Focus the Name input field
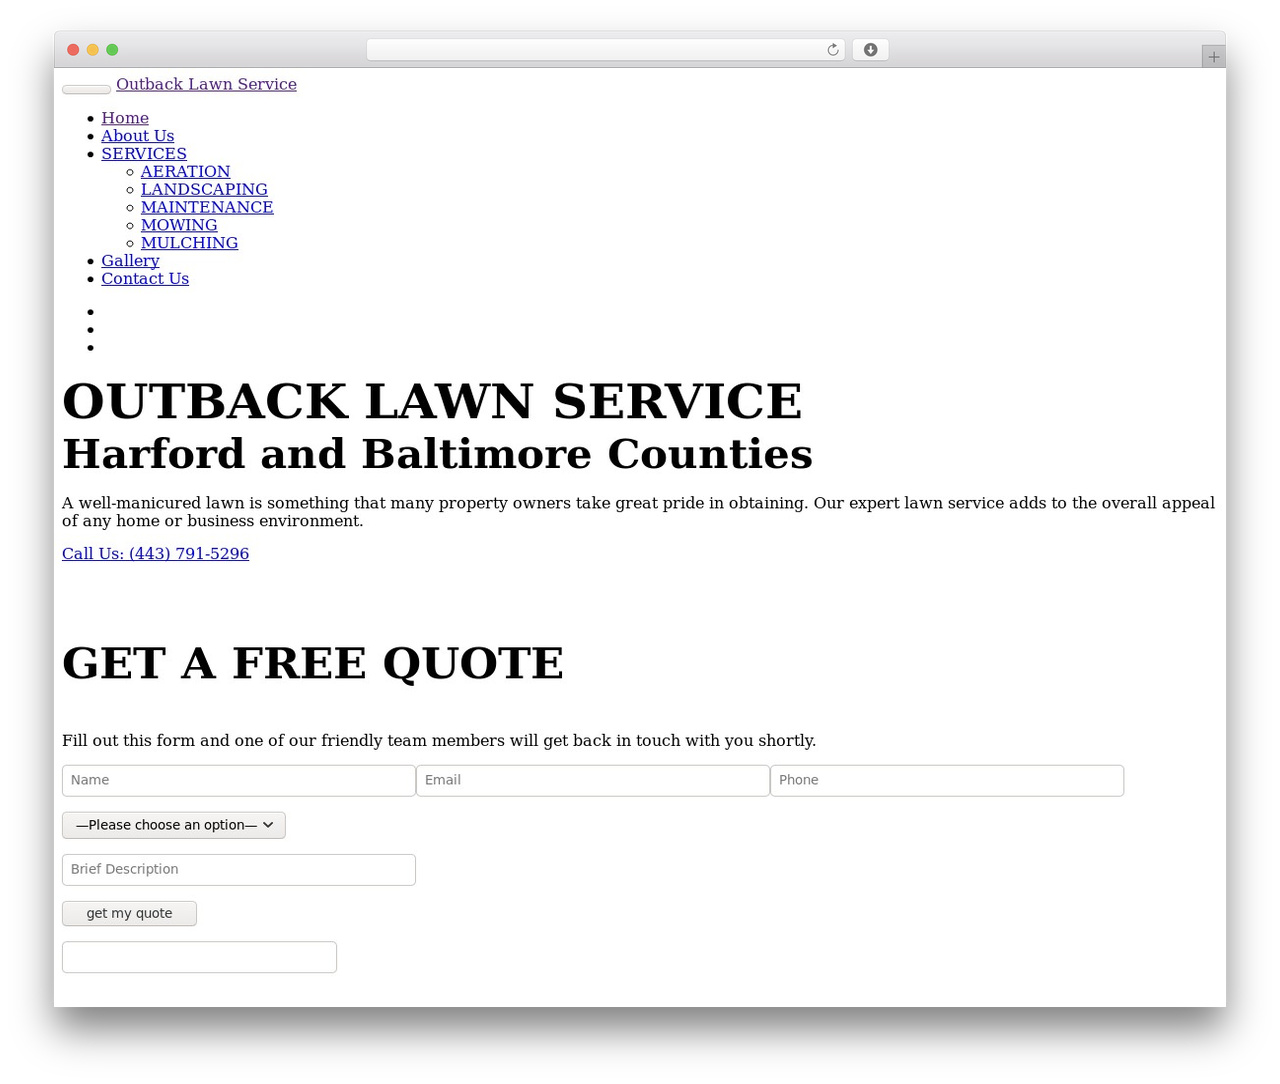This screenshot has height=1084, width=1280. tap(239, 781)
